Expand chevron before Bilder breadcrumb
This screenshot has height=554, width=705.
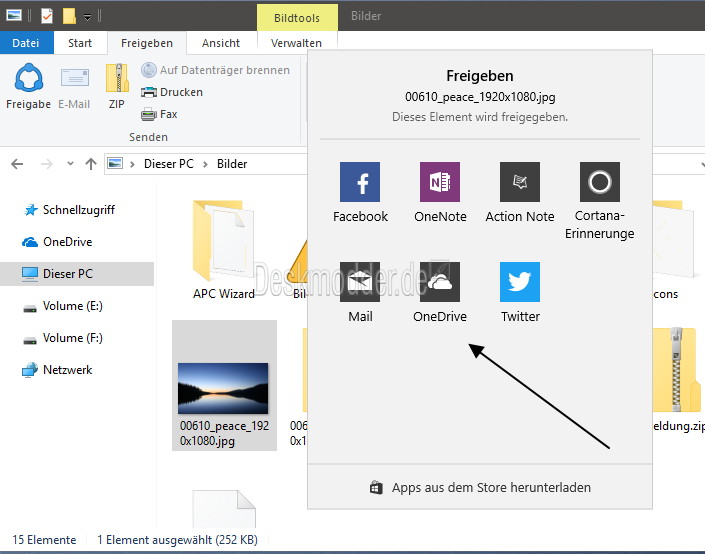coord(205,165)
